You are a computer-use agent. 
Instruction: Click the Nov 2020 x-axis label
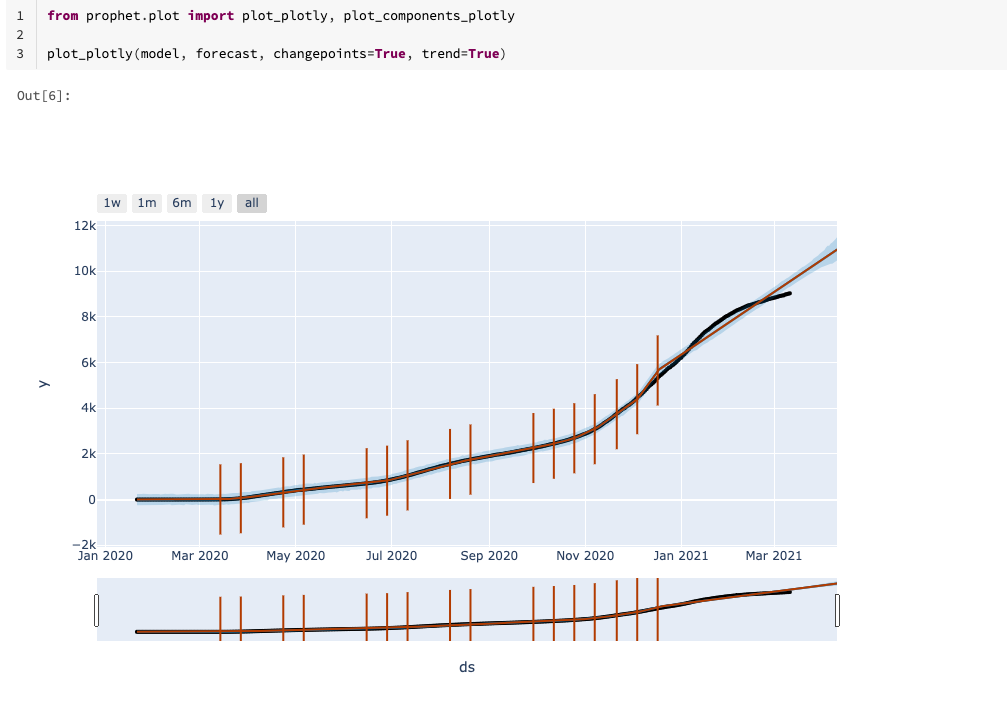[585, 556]
